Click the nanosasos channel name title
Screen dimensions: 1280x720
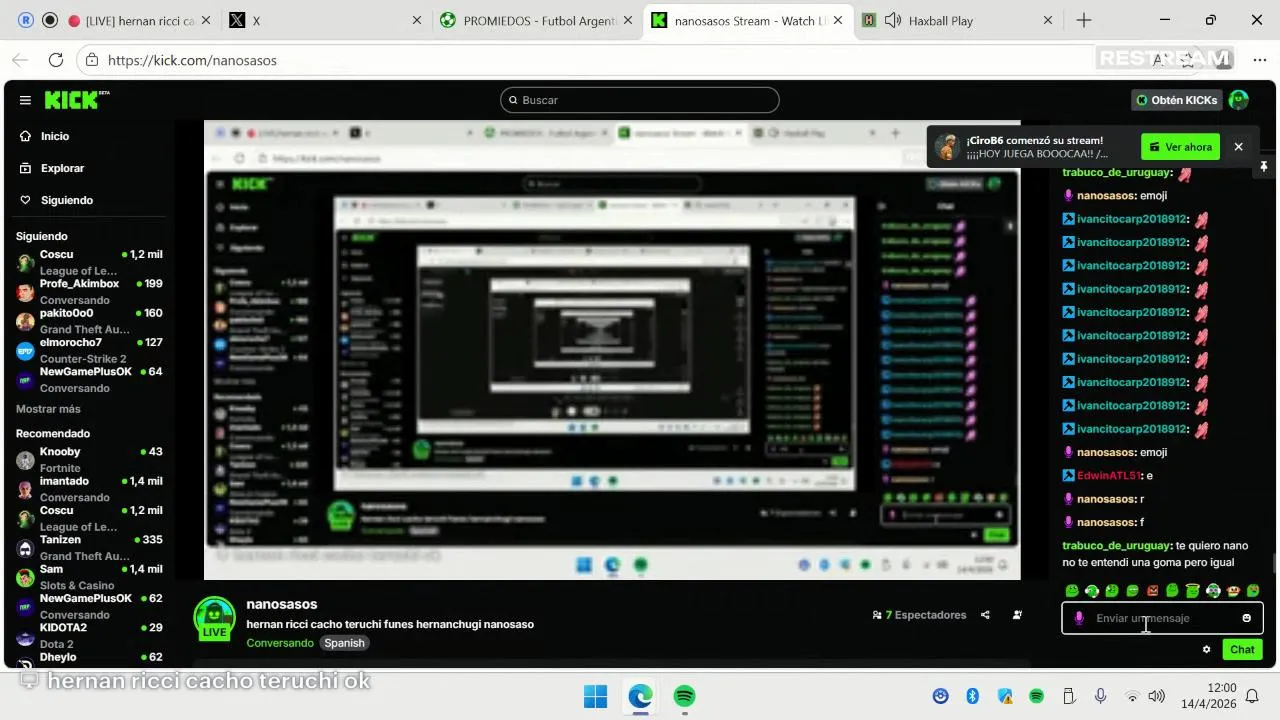282,604
